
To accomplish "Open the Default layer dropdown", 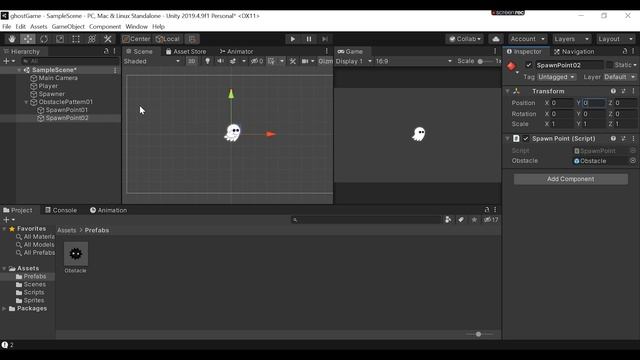I will point(620,77).
